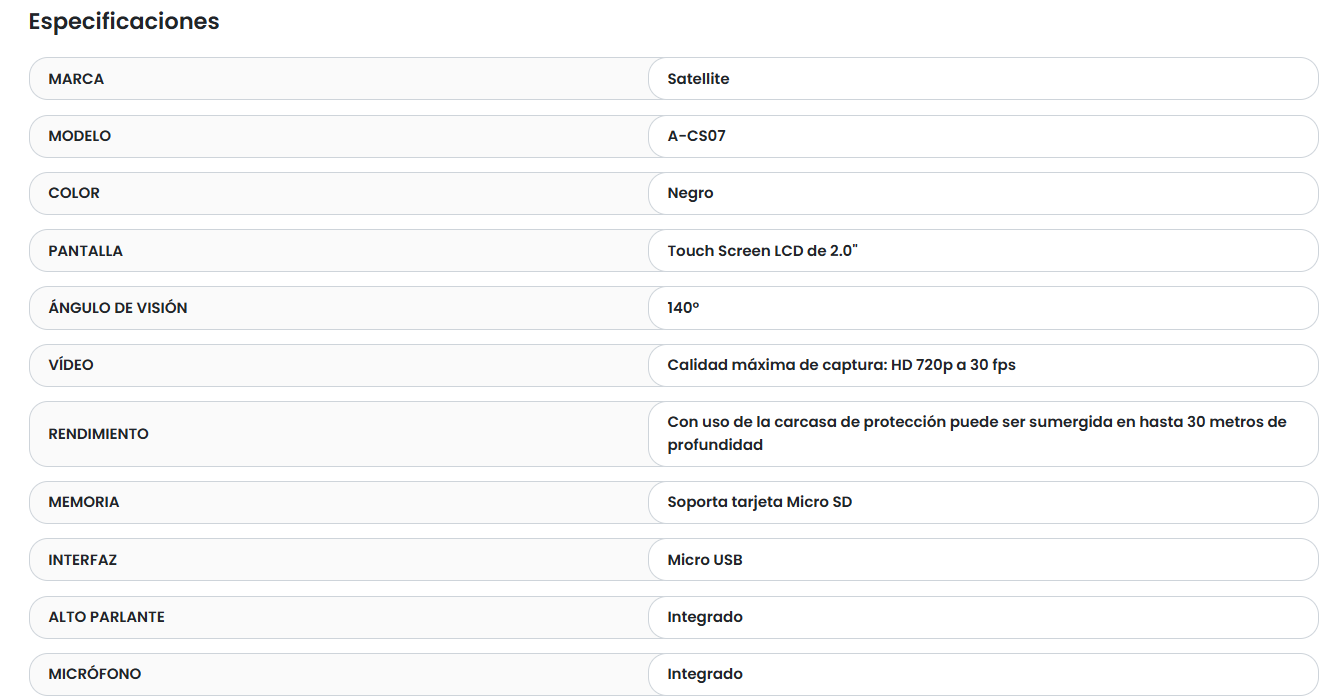Viewport: 1320px width, 698px height.
Task: Click the HD 720p a 30 fps text
Action: [x=952, y=365]
